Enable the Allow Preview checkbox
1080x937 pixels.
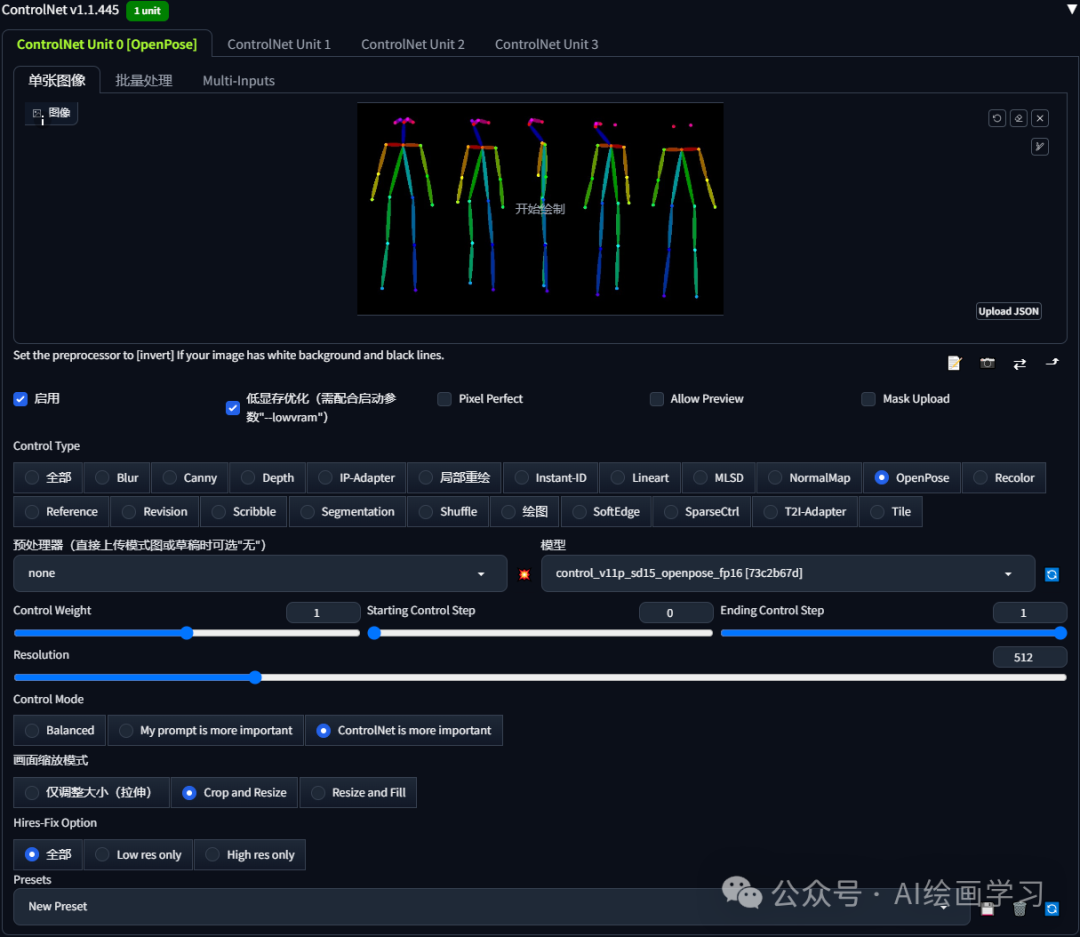tap(656, 399)
